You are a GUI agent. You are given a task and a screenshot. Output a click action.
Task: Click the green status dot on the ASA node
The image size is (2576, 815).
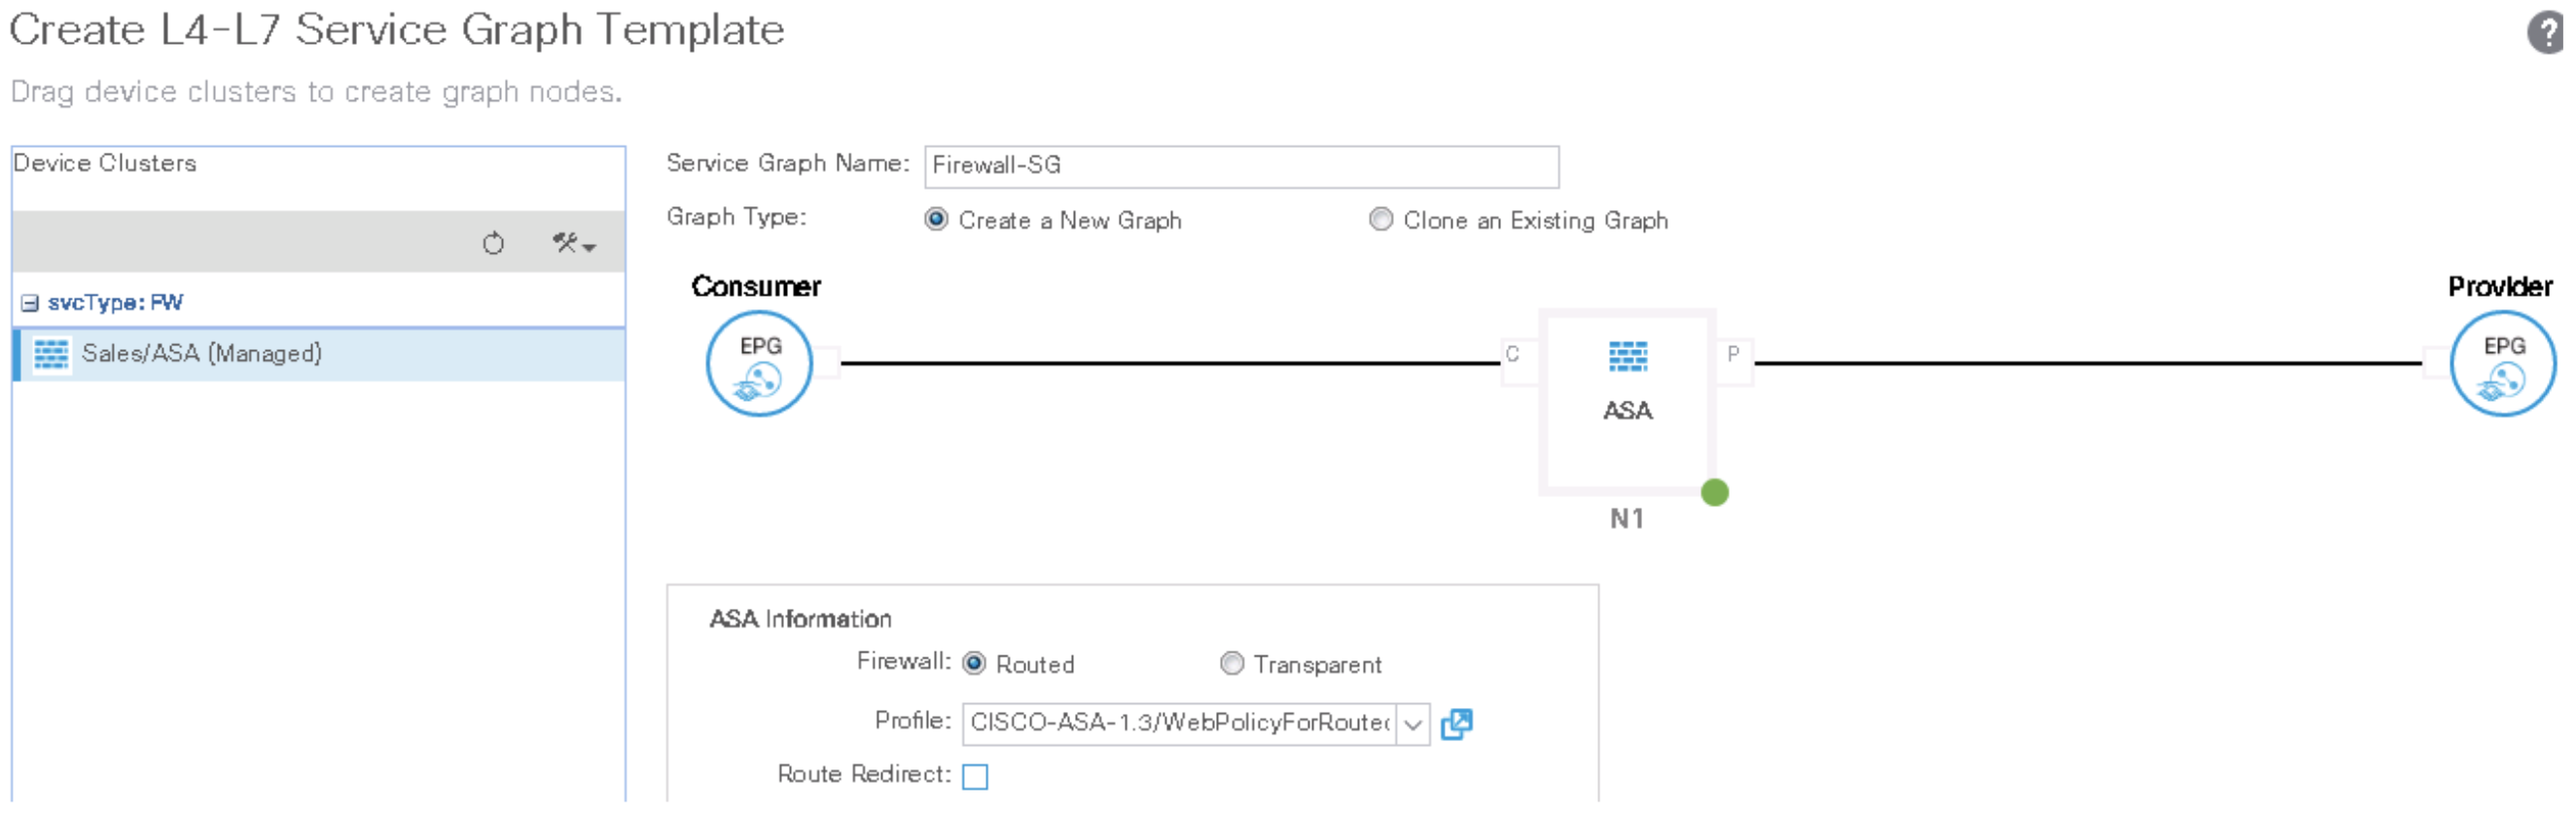click(x=1714, y=492)
